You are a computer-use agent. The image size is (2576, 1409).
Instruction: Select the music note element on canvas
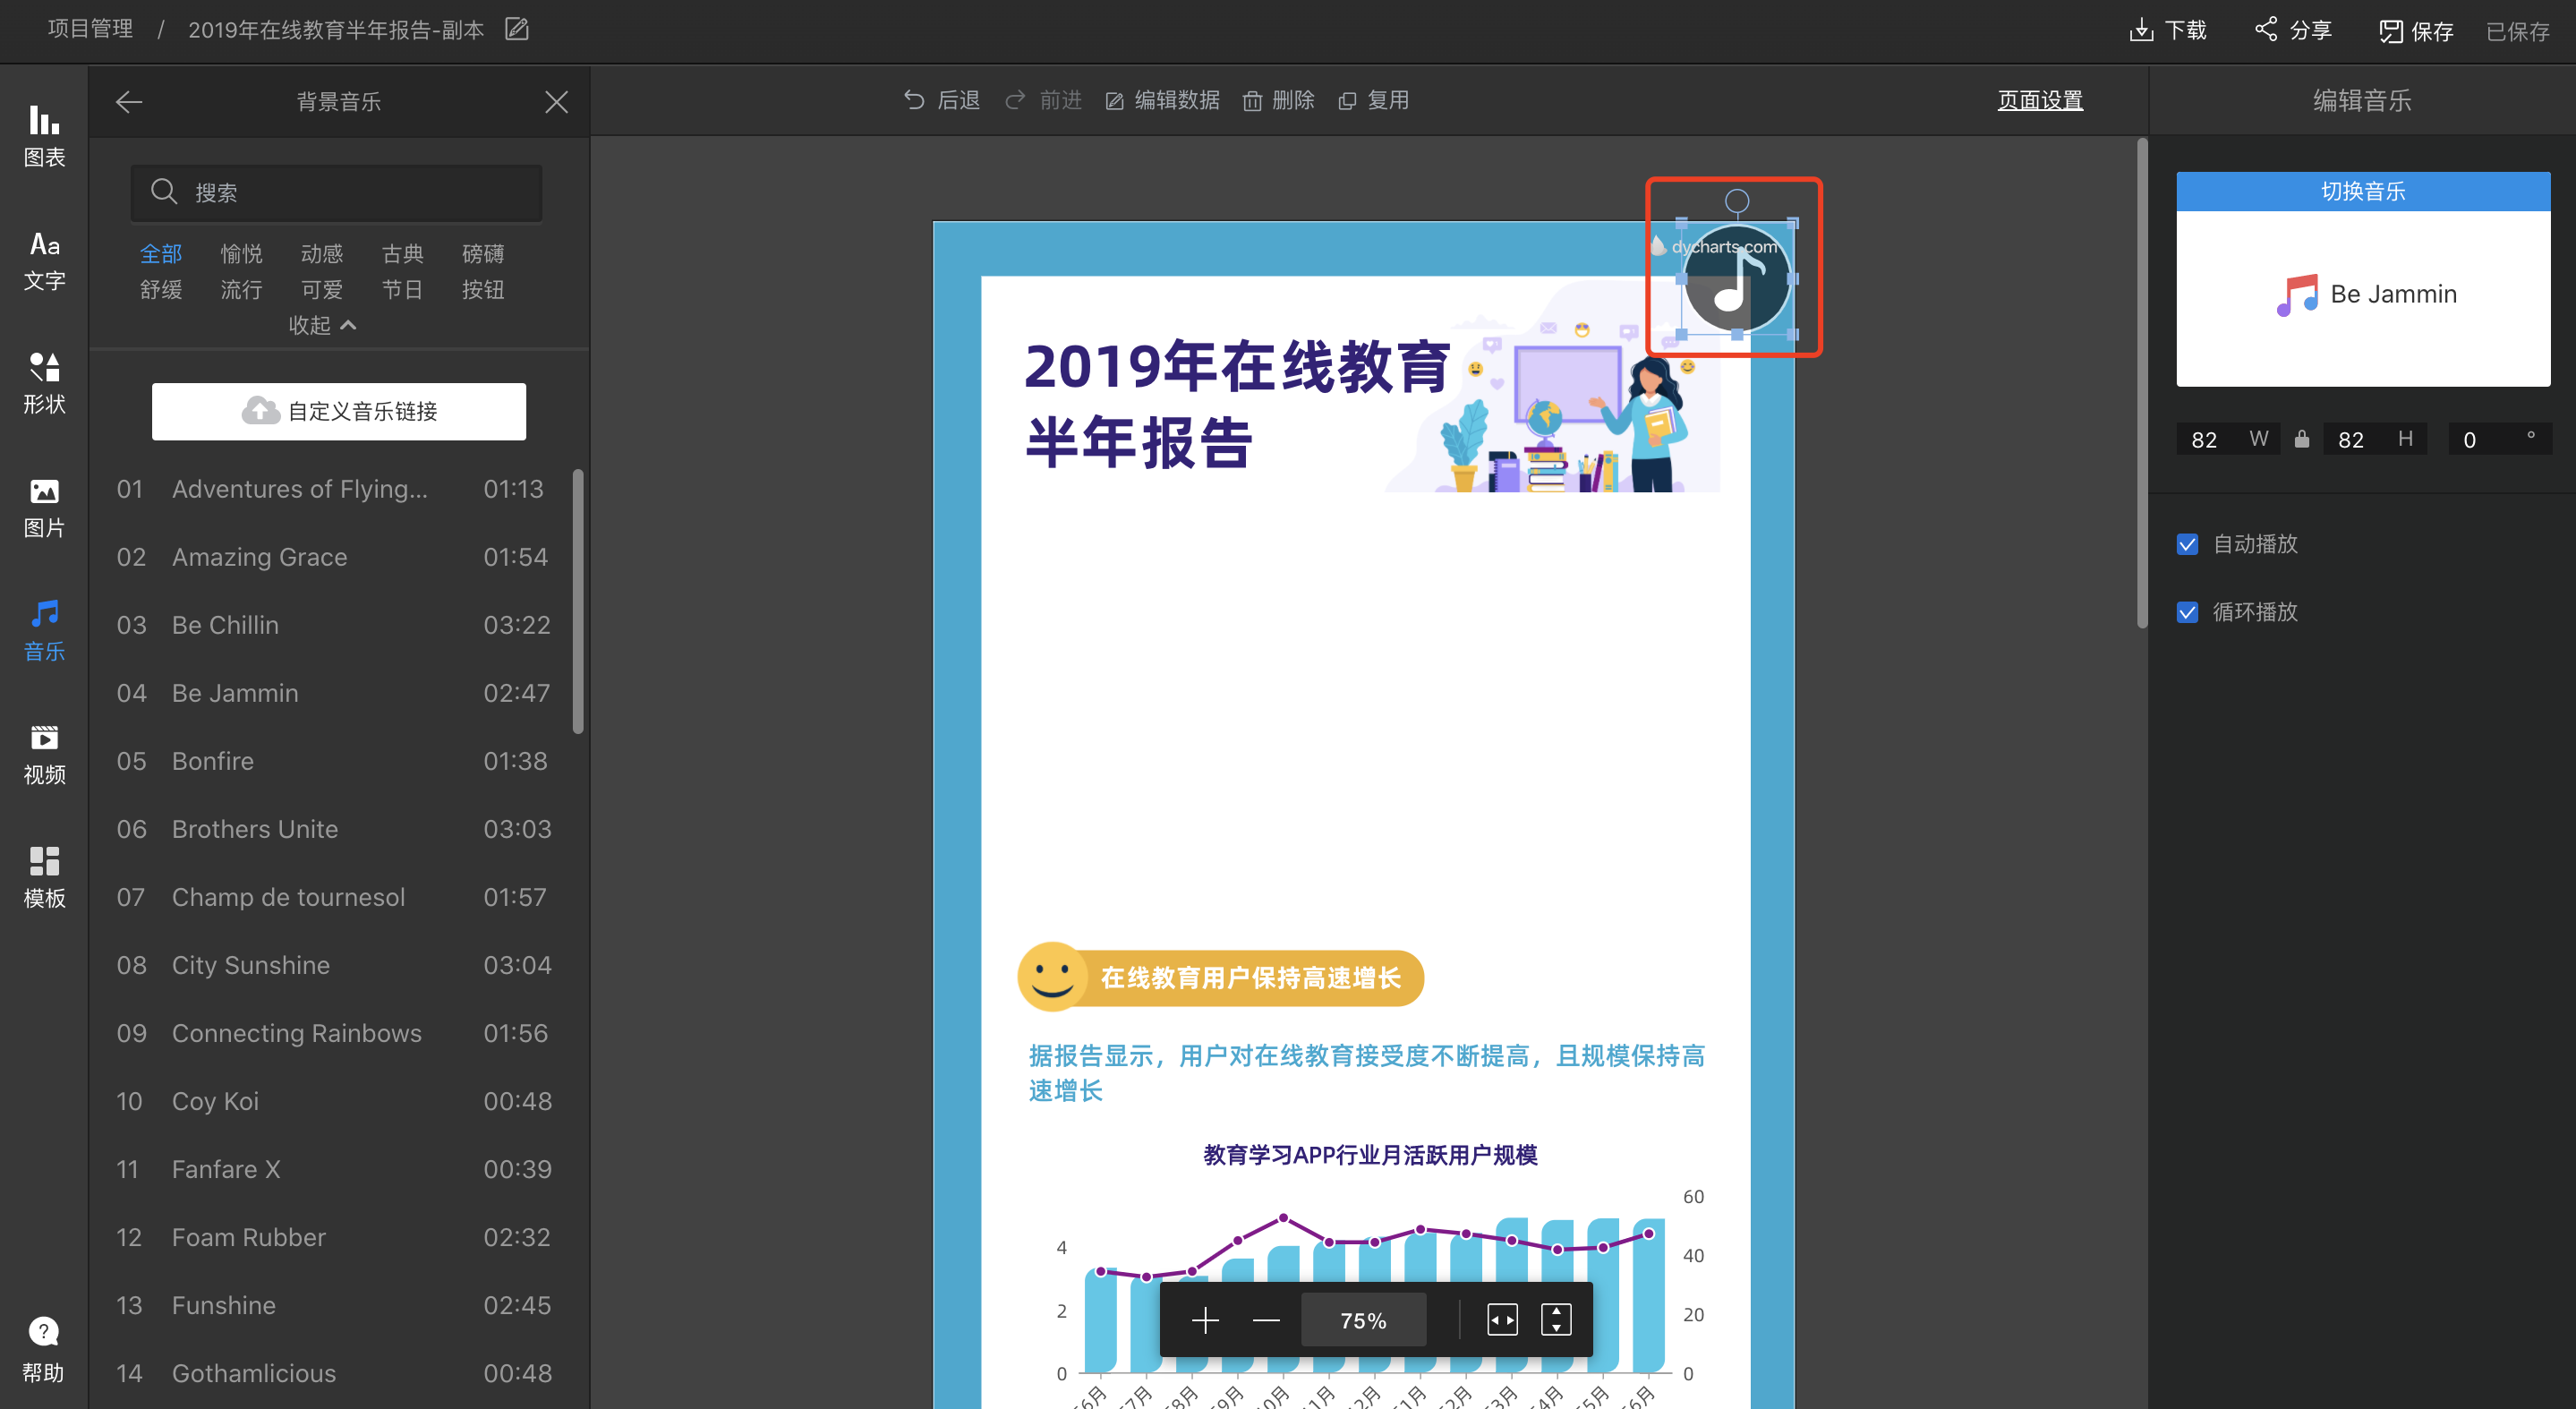(x=1736, y=280)
